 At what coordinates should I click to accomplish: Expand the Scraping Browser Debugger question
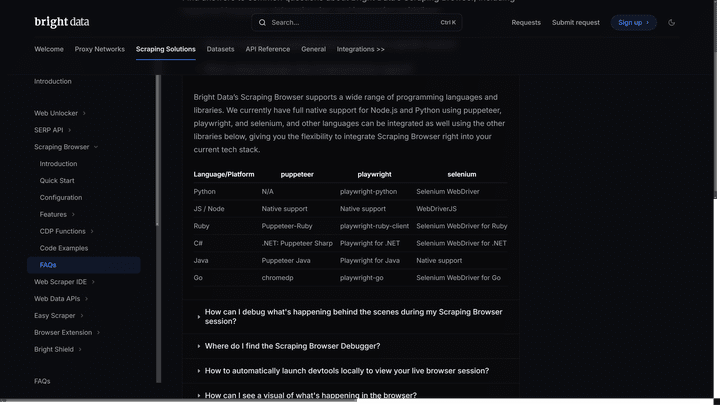[x=351, y=346]
